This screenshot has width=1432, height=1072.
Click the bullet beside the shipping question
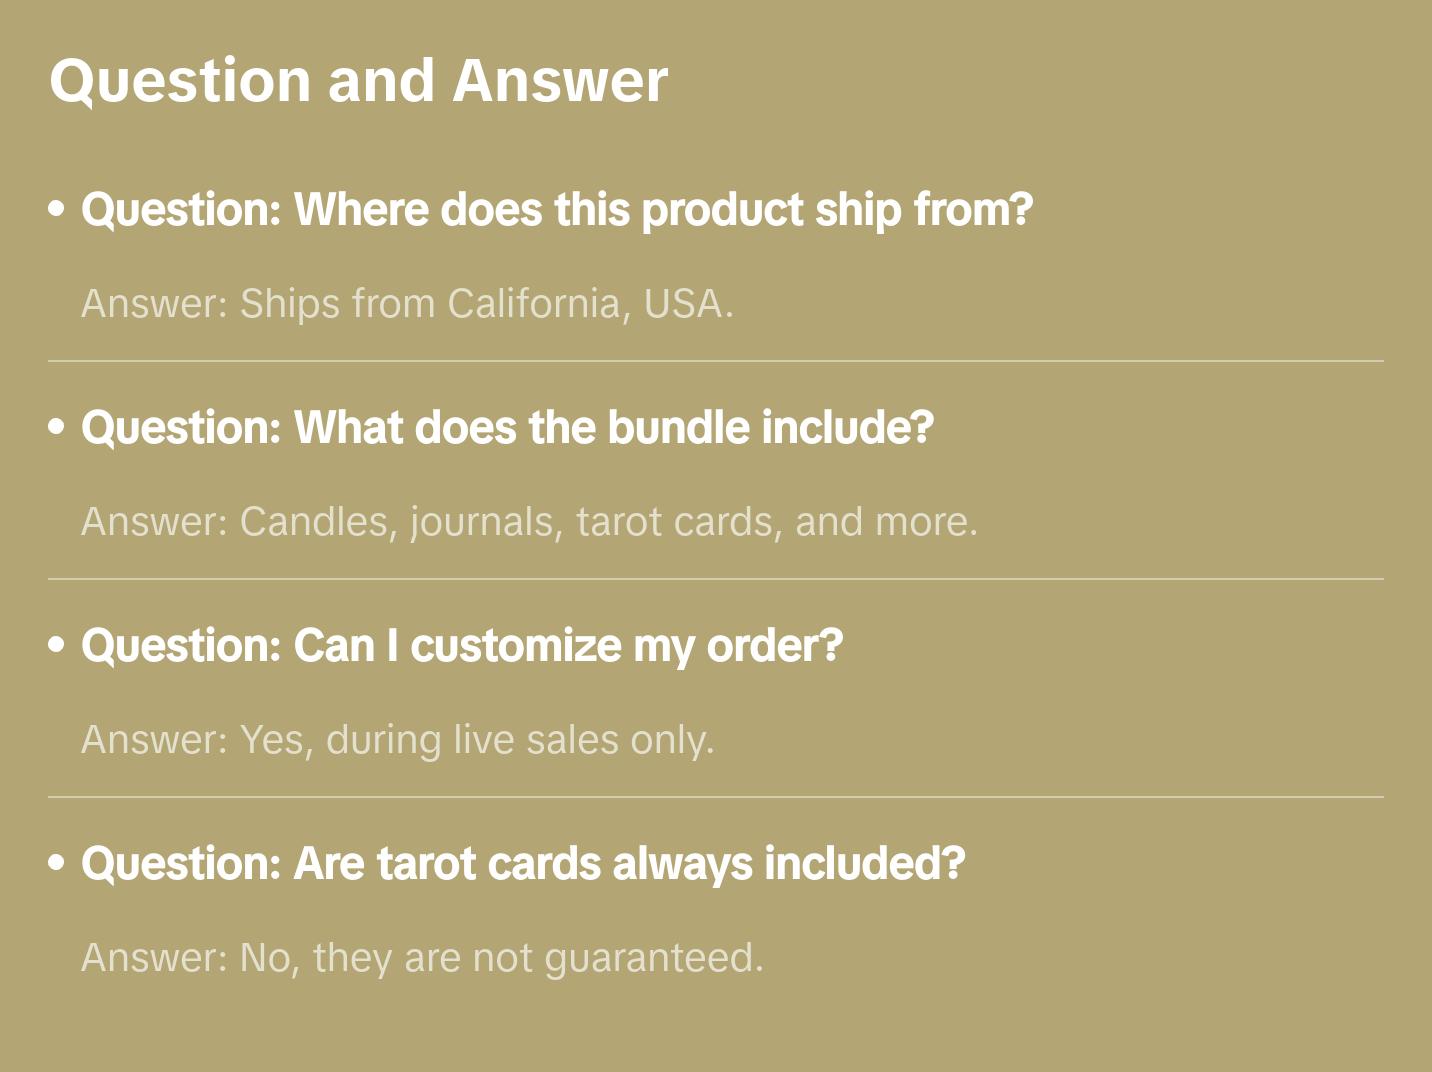[x=57, y=210]
